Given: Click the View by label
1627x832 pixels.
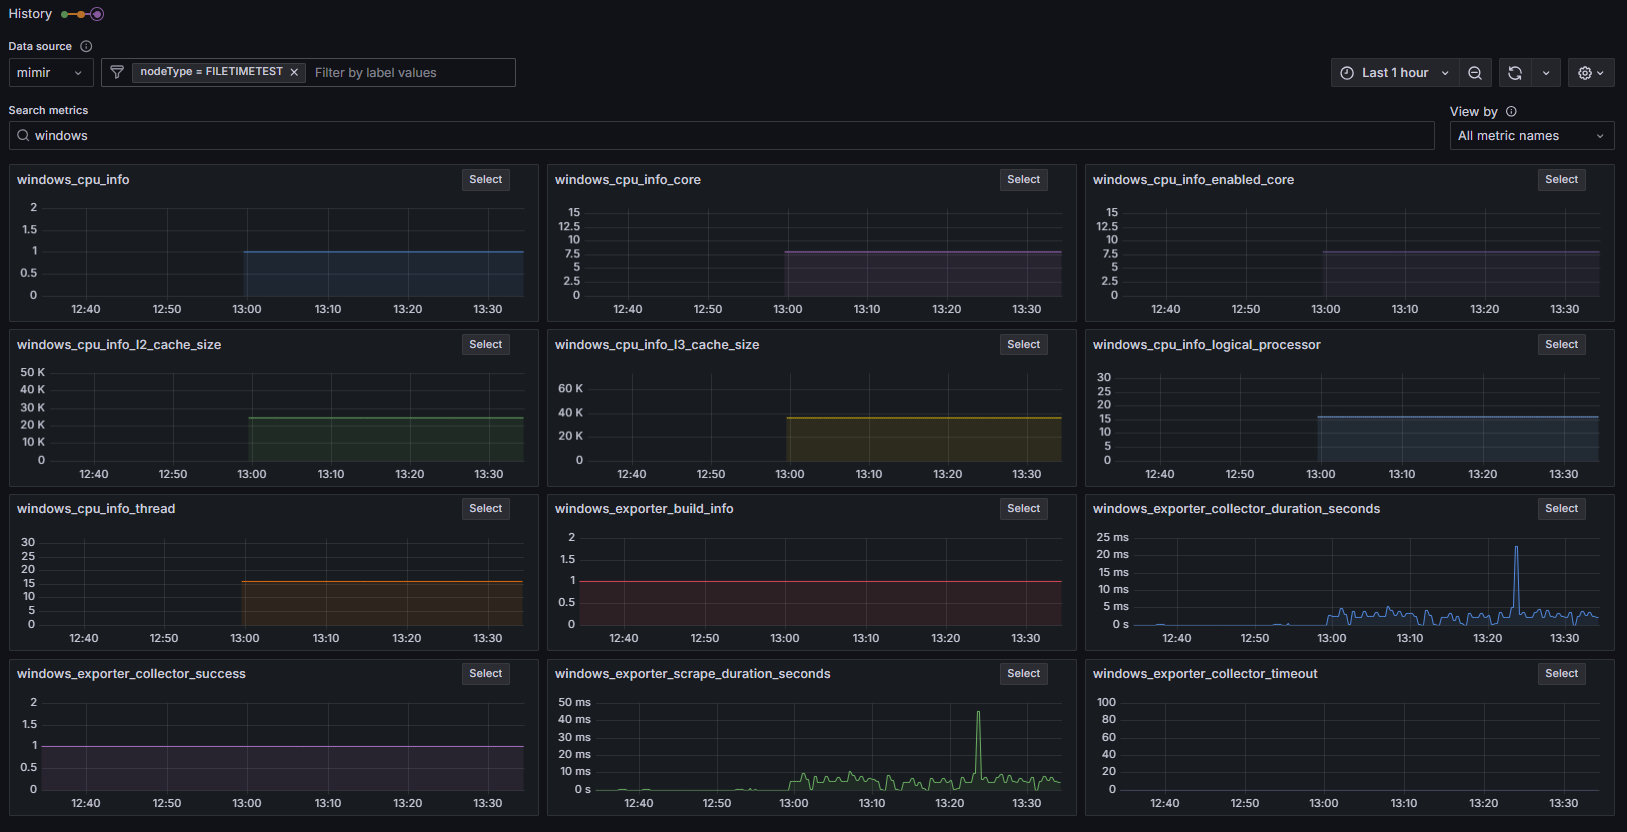Looking at the screenshot, I should click(1474, 112).
